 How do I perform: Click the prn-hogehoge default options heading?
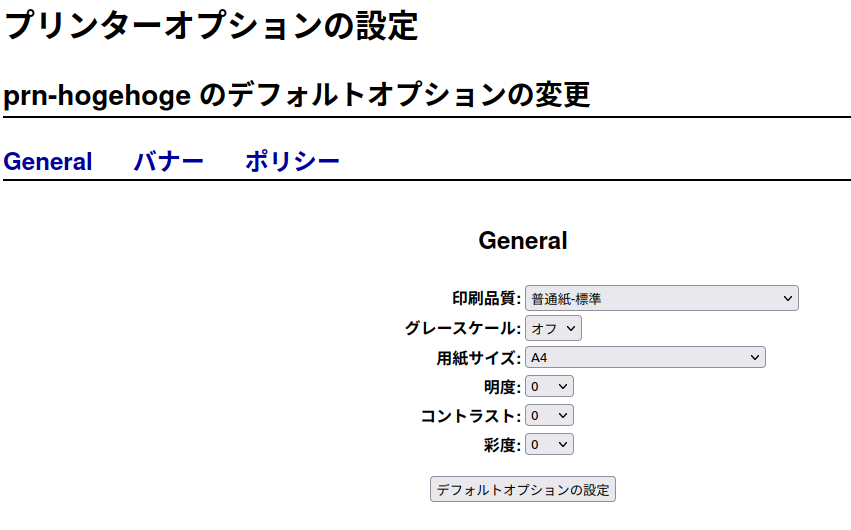point(297,95)
